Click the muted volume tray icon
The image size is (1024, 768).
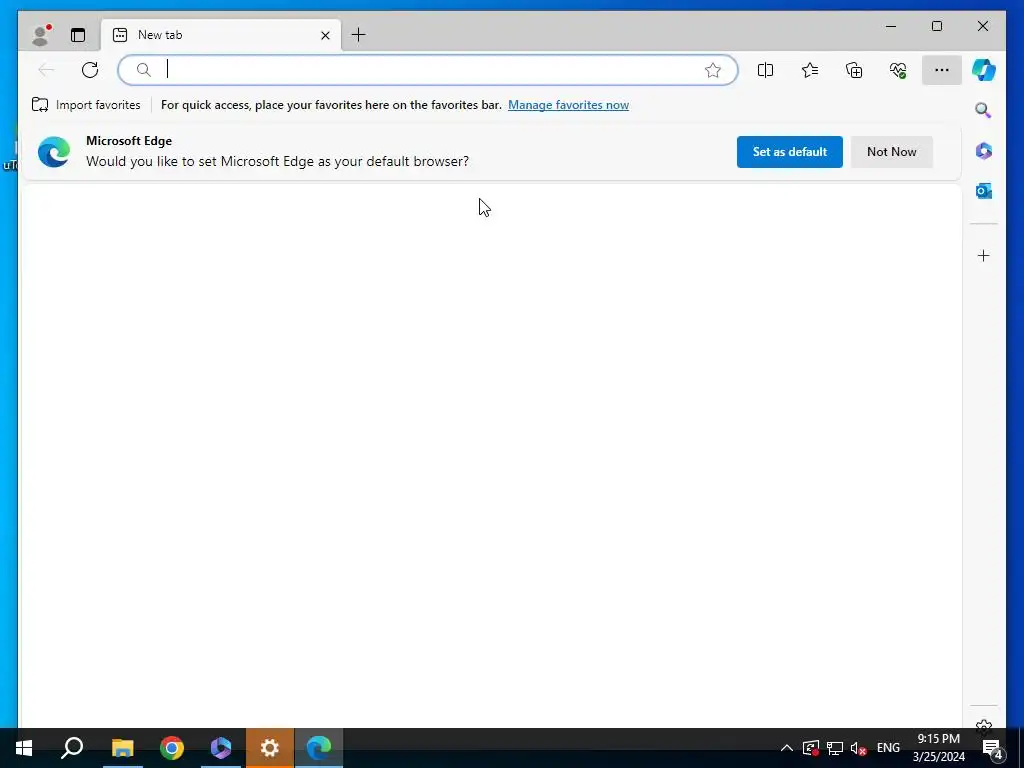pos(859,748)
